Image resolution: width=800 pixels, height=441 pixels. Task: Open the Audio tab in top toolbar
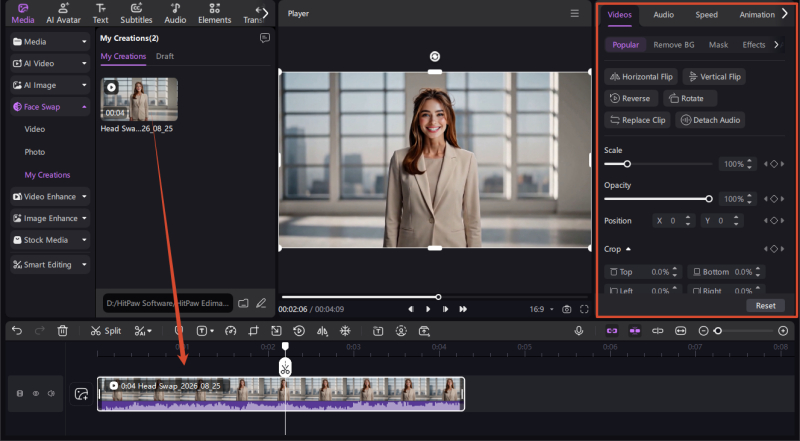175,14
